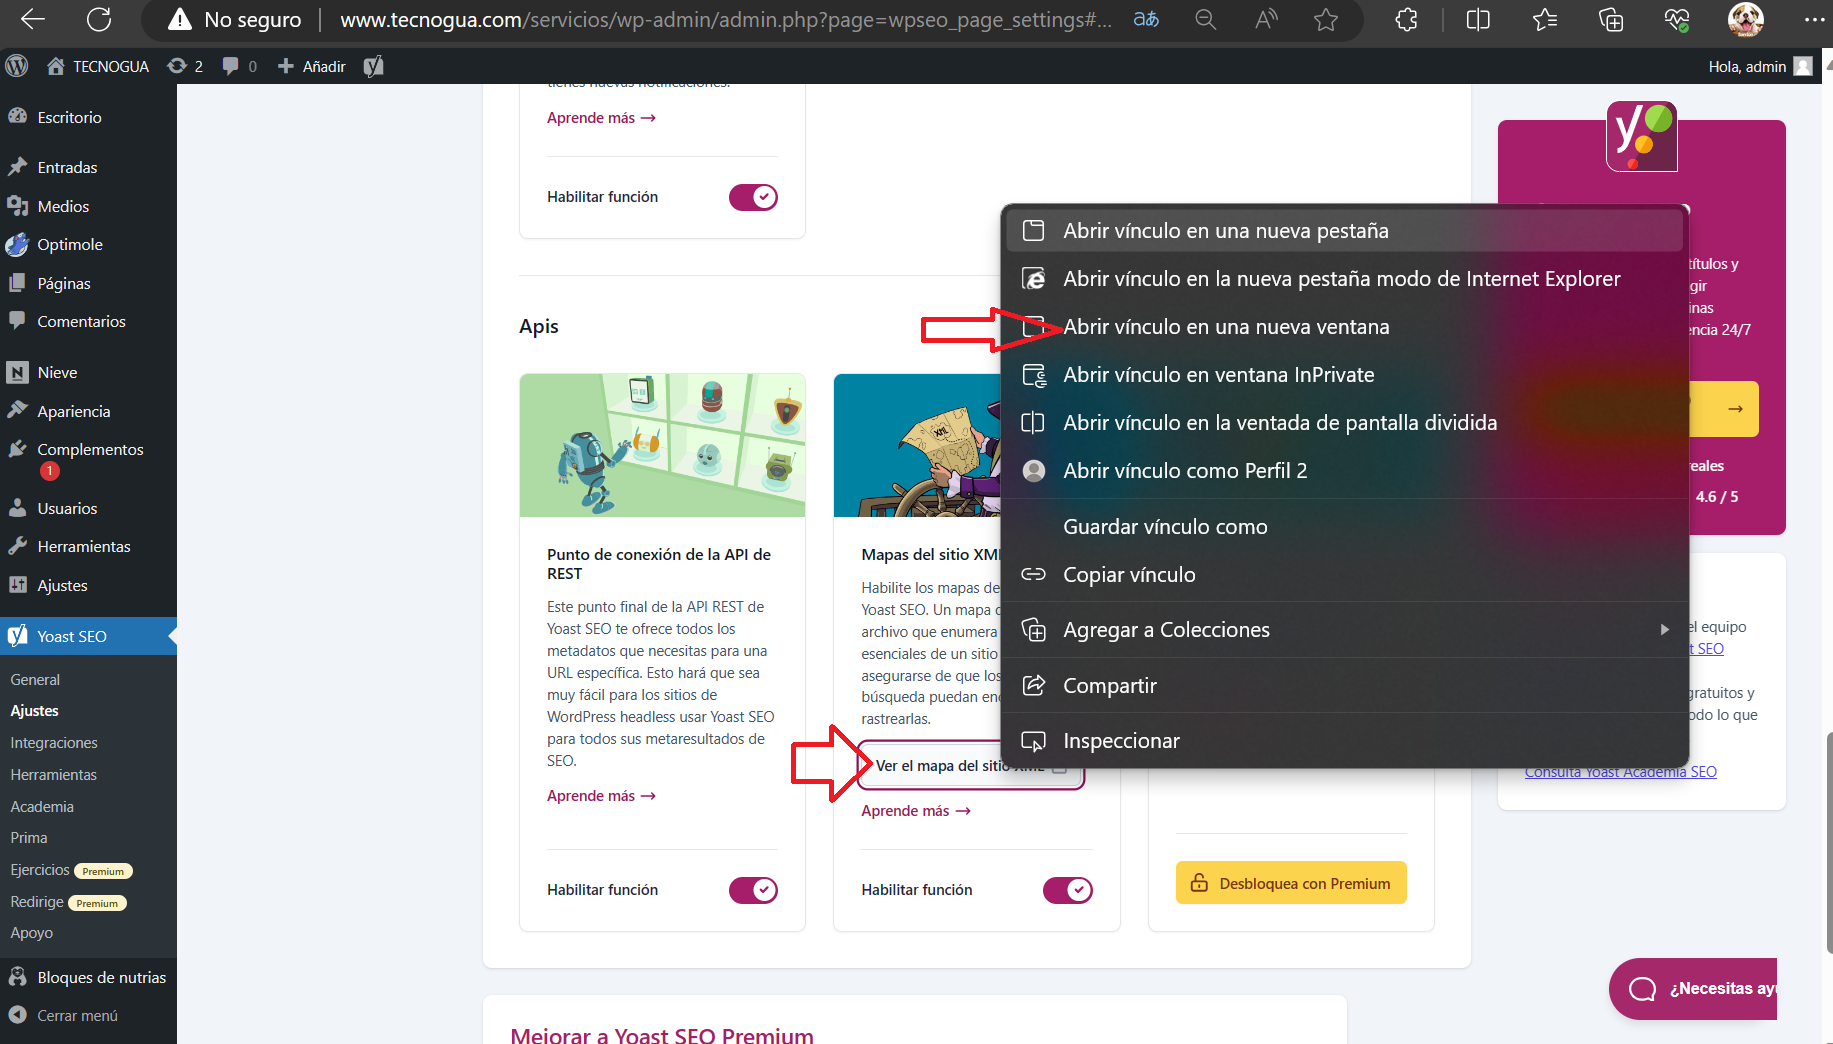Expand Agregar a Colecciones submenu arrow

(1664, 630)
